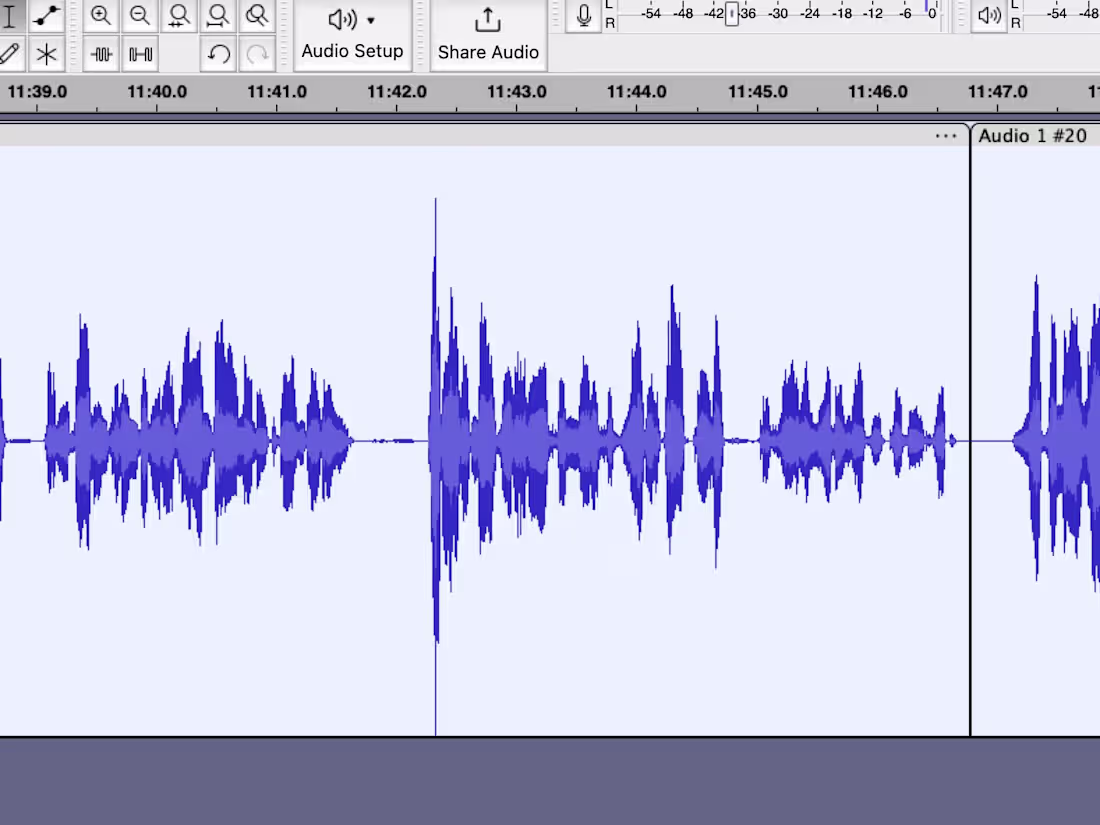
Task: Open the Audio 1 #20 track menu
Action: click(x=1033, y=136)
